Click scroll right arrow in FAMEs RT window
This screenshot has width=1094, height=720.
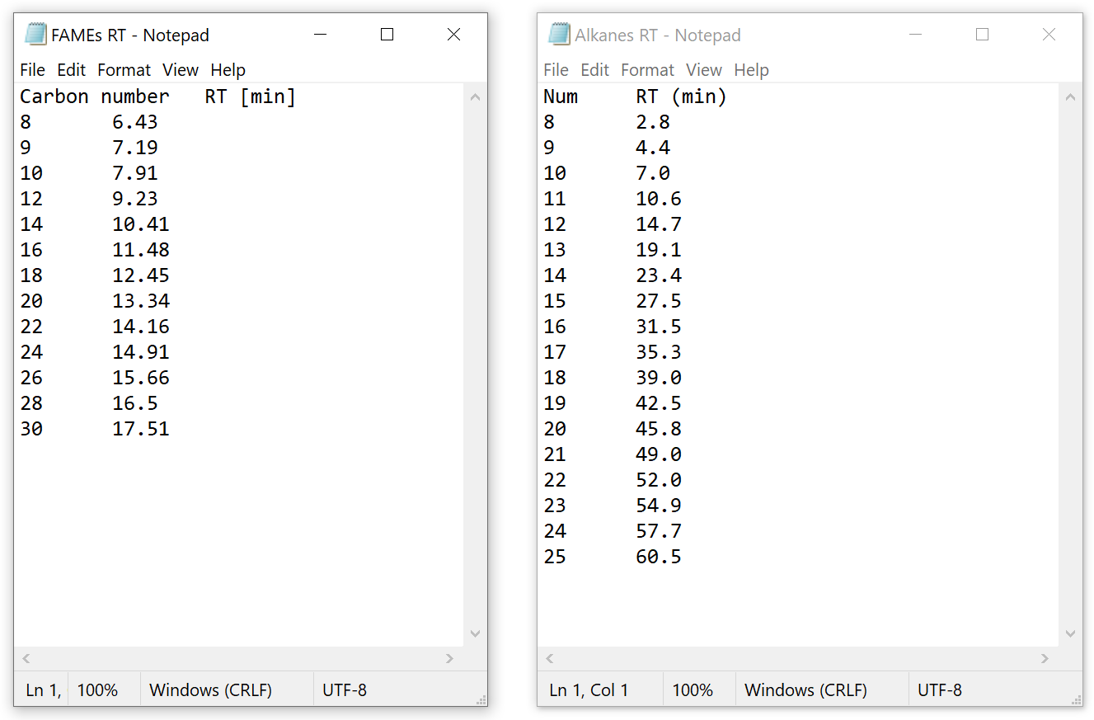(x=450, y=658)
